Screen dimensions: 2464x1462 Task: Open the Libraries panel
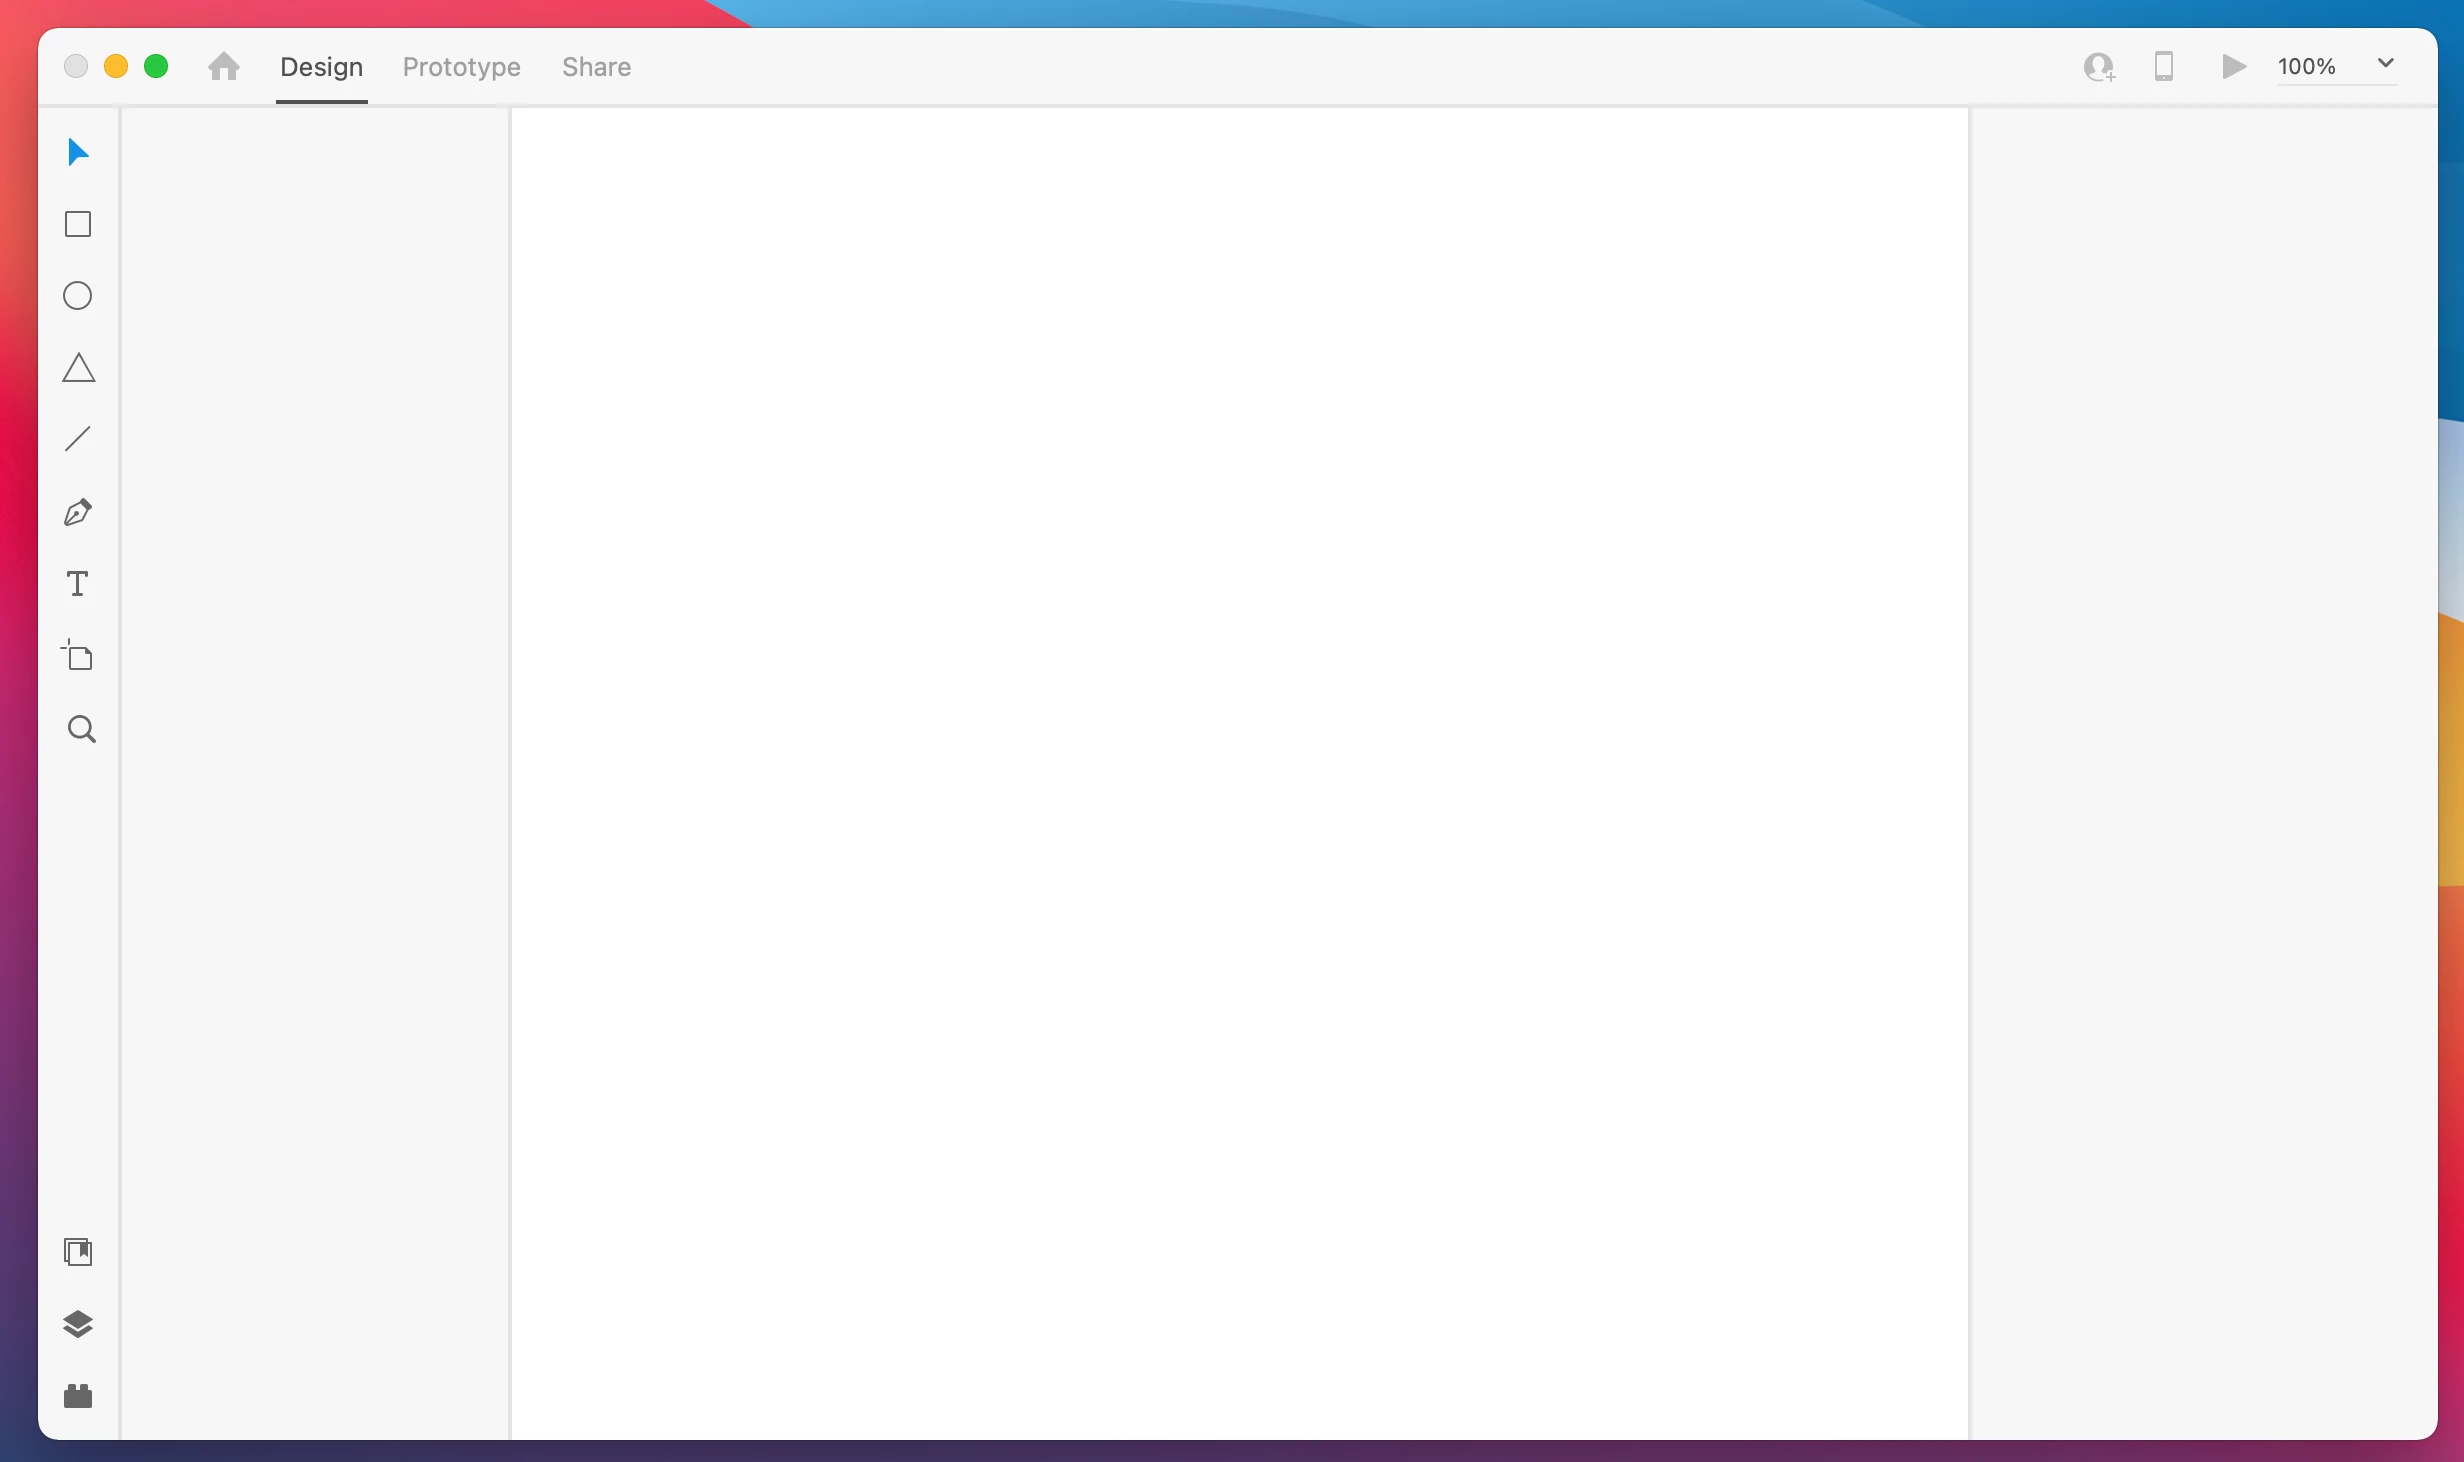pos(78,1252)
